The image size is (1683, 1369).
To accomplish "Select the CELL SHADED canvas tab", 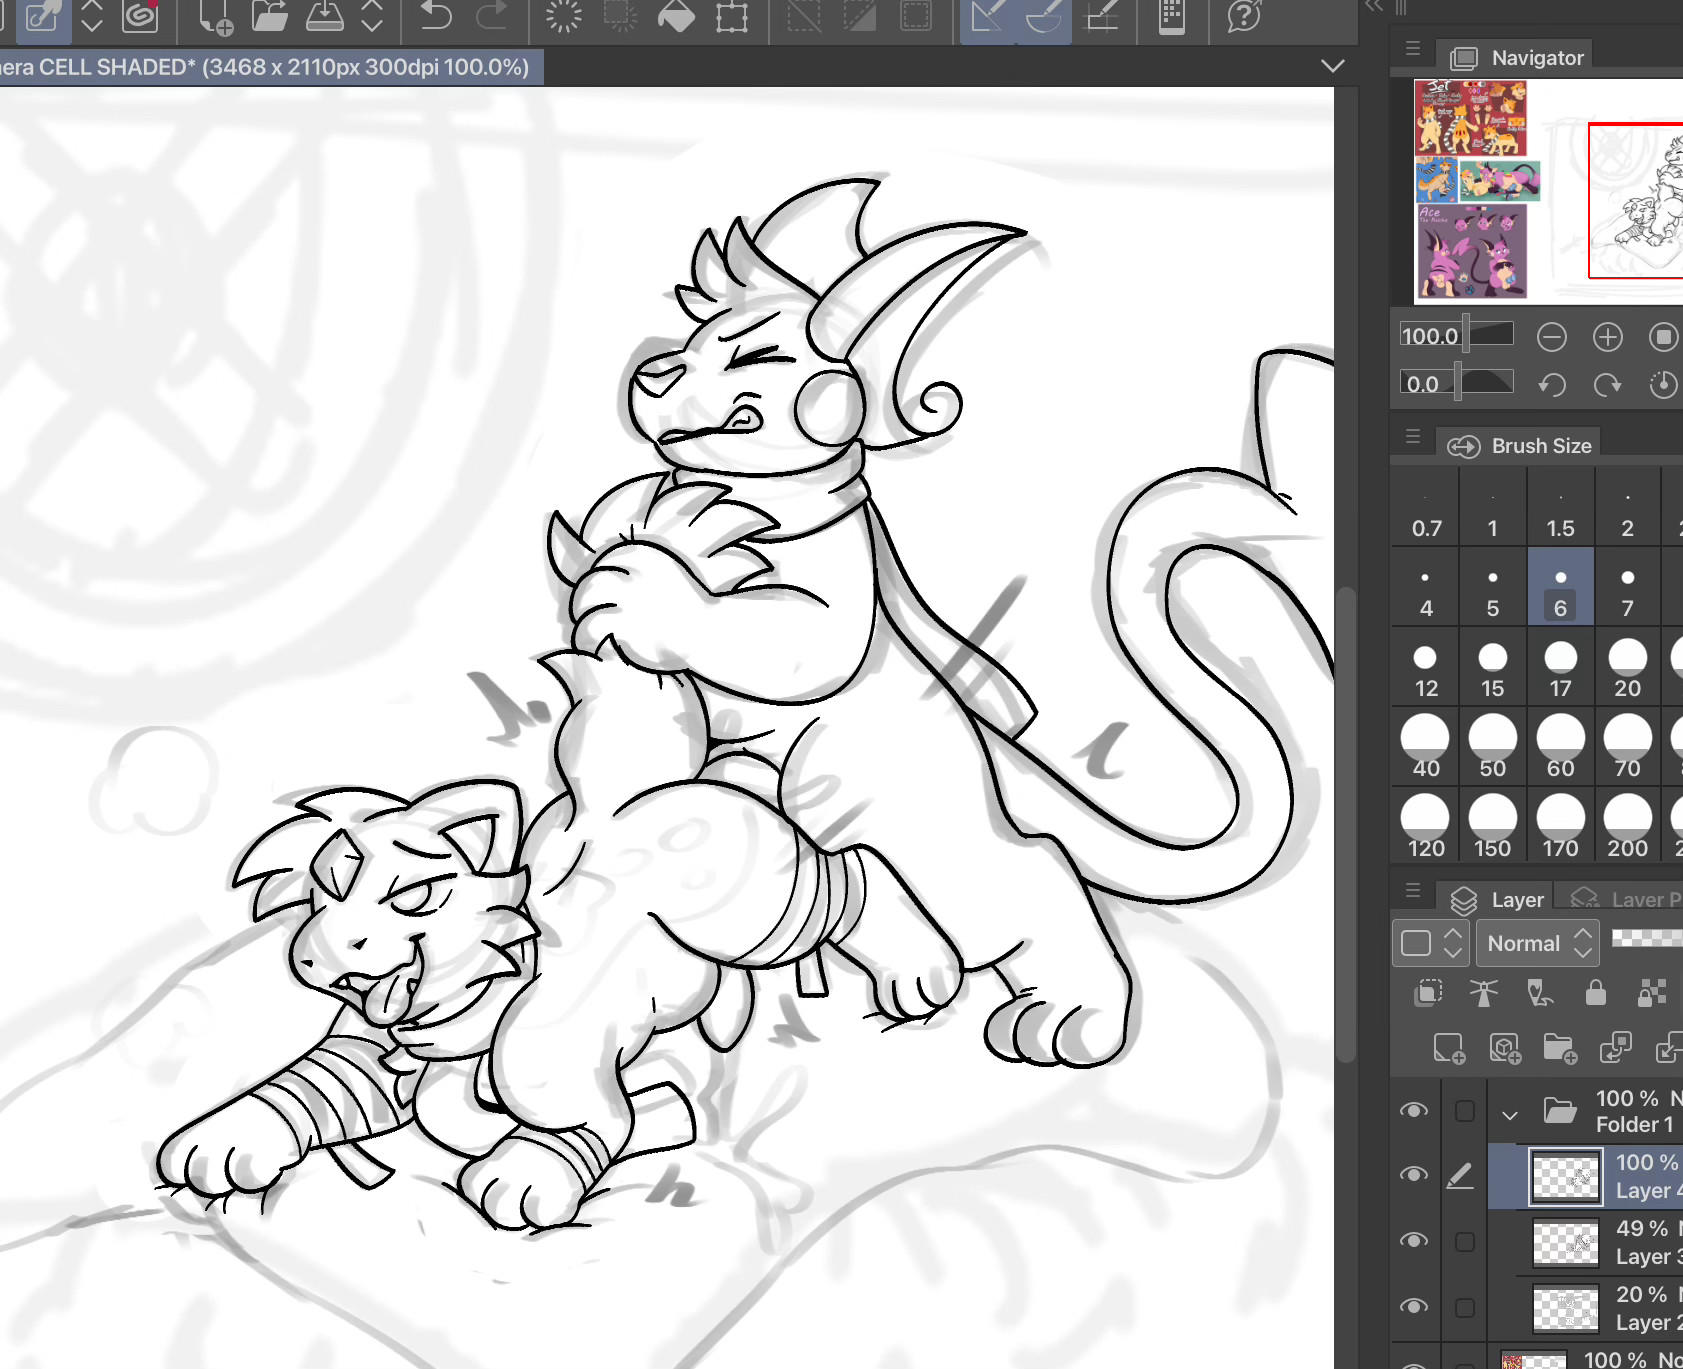I will tap(270, 67).
